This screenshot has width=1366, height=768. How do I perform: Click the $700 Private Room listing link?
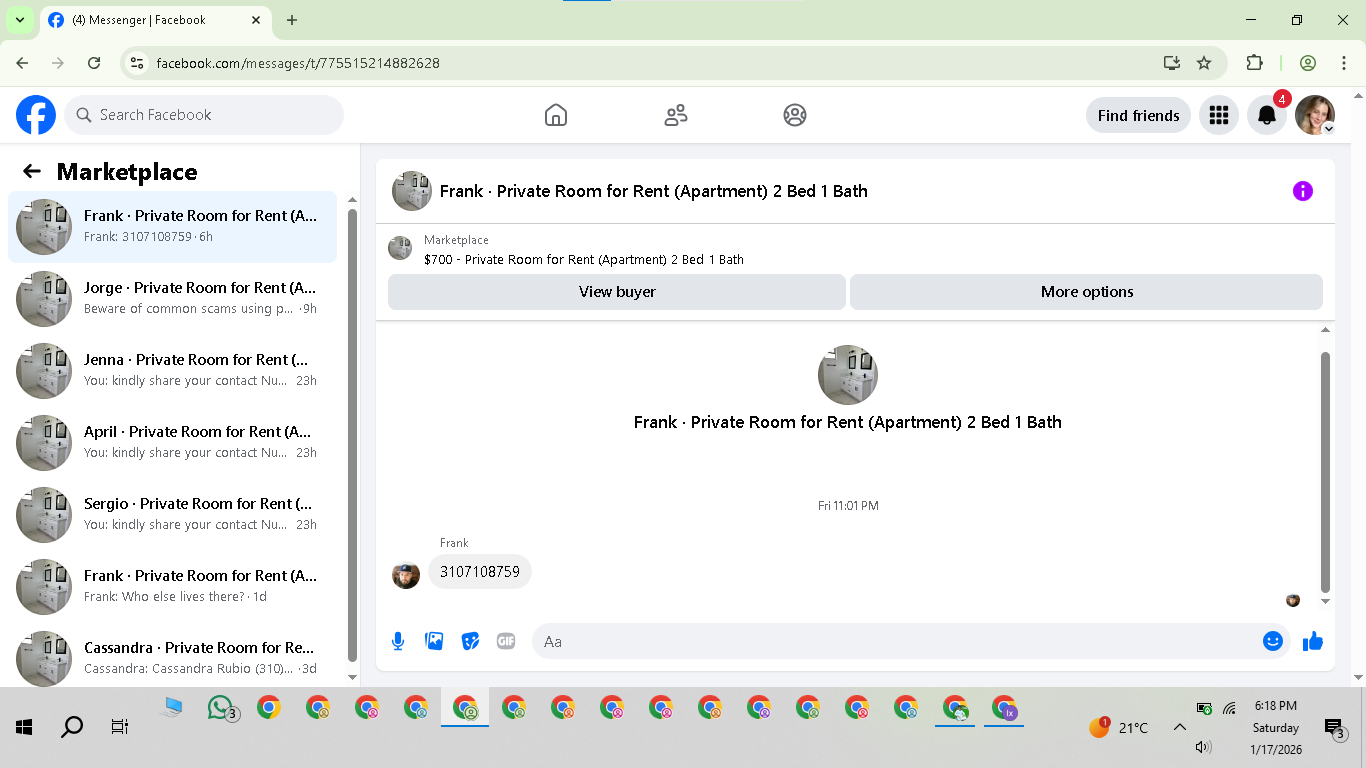click(x=584, y=259)
